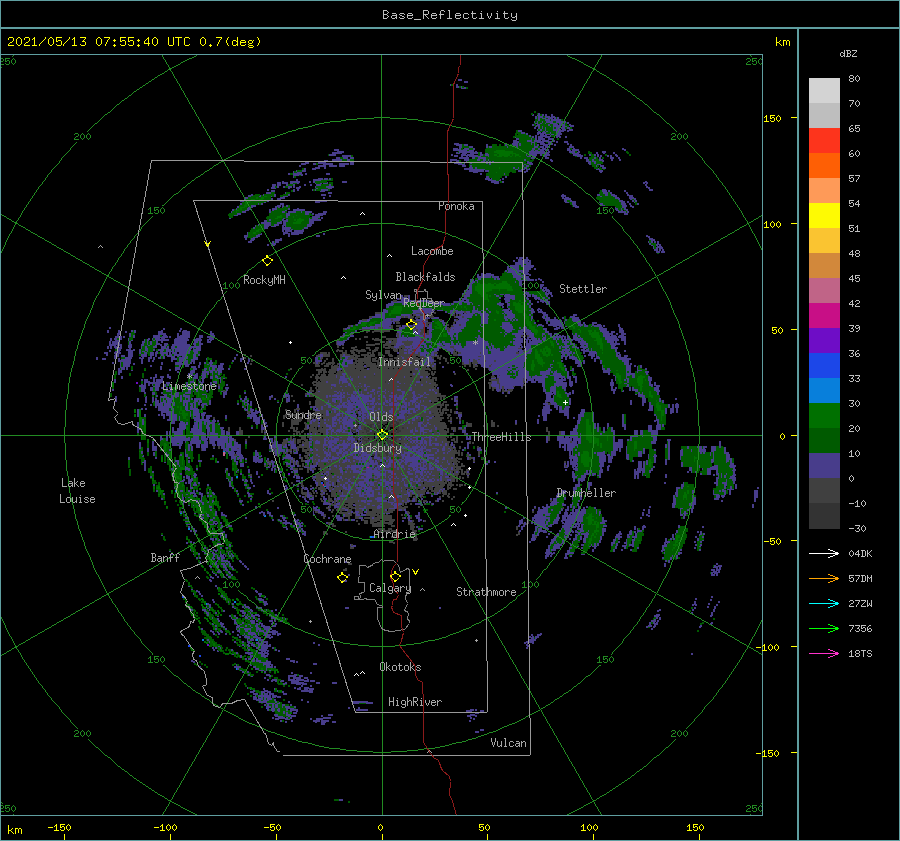
Task: Click the yellow marker near RockyMH
Action: coord(267,261)
